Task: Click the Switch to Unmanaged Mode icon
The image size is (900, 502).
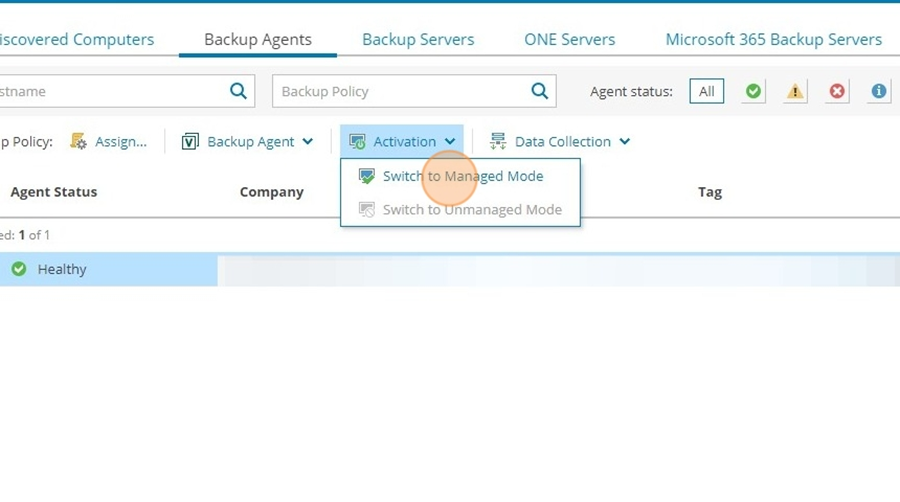Action: pos(367,209)
